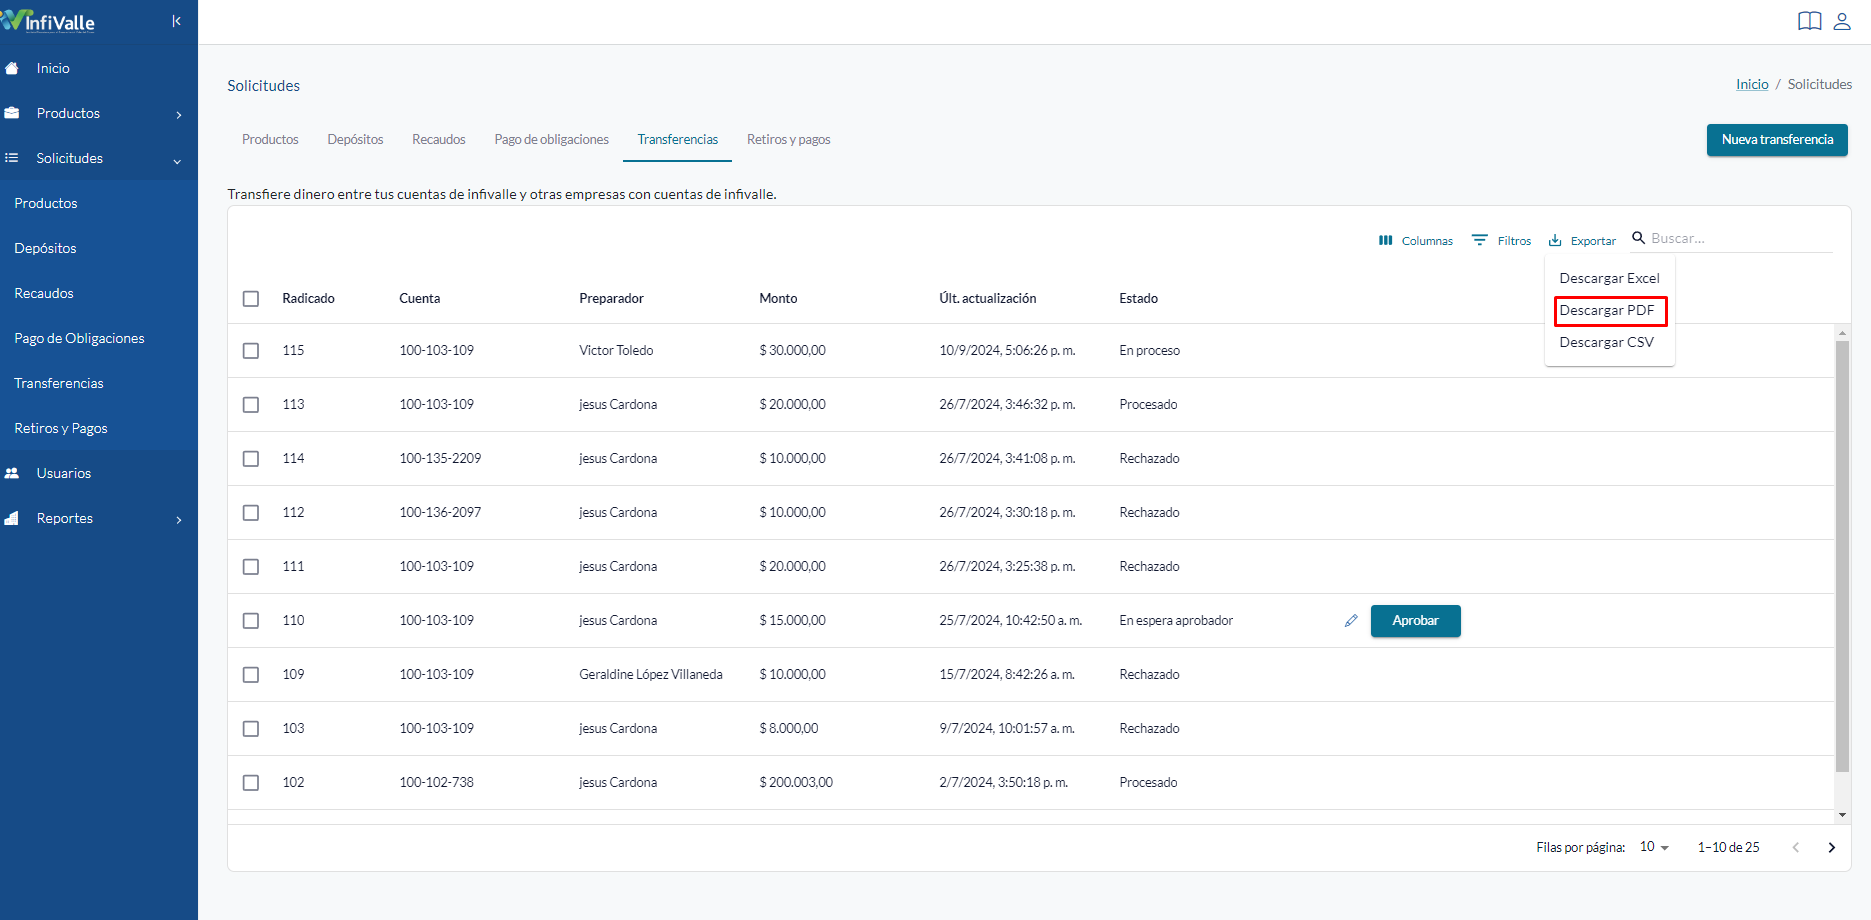Choose Descargar PDF from export menu

pos(1609,310)
